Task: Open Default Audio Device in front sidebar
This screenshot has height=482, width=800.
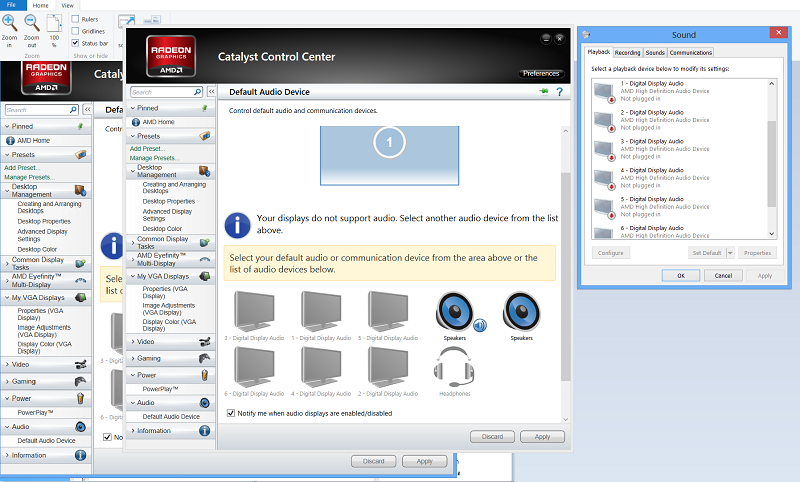Action: pos(171,417)
